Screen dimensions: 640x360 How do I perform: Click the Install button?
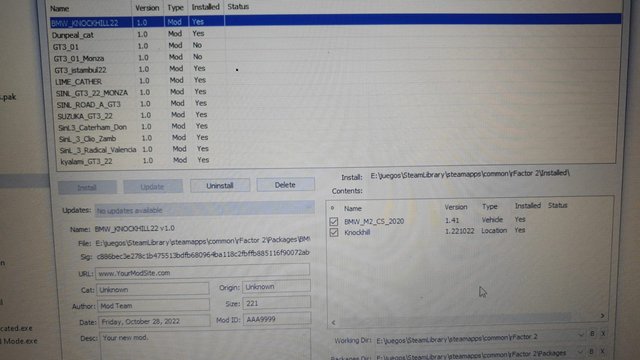87,187
